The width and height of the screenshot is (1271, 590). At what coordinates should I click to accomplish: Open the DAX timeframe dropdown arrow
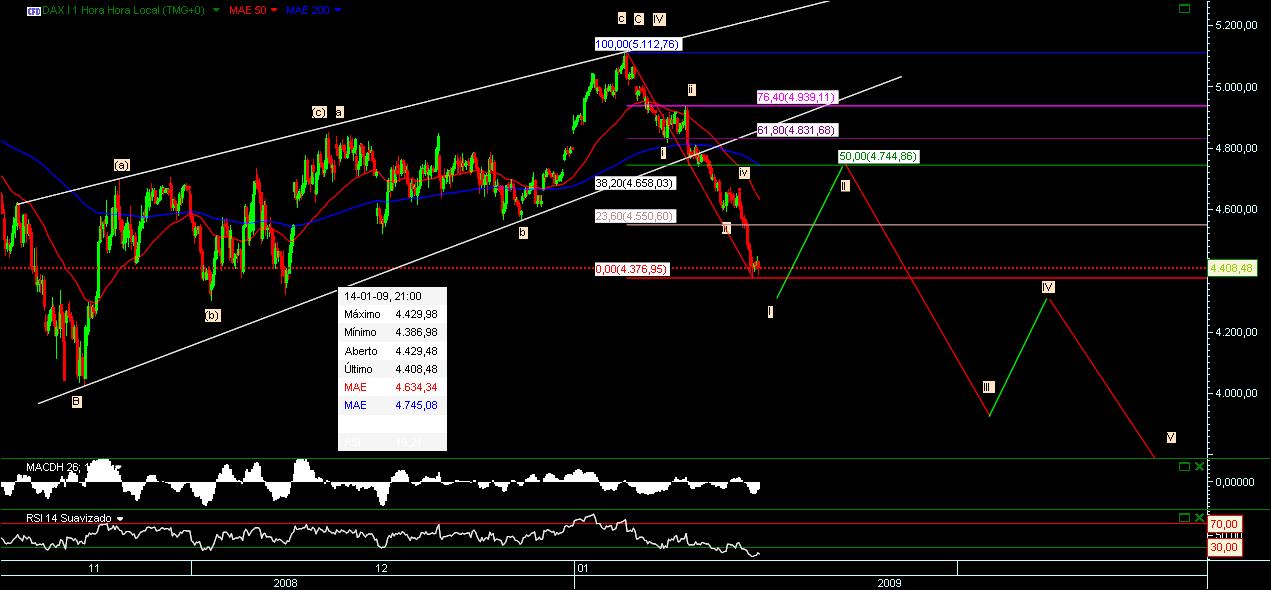coord(217,9)
